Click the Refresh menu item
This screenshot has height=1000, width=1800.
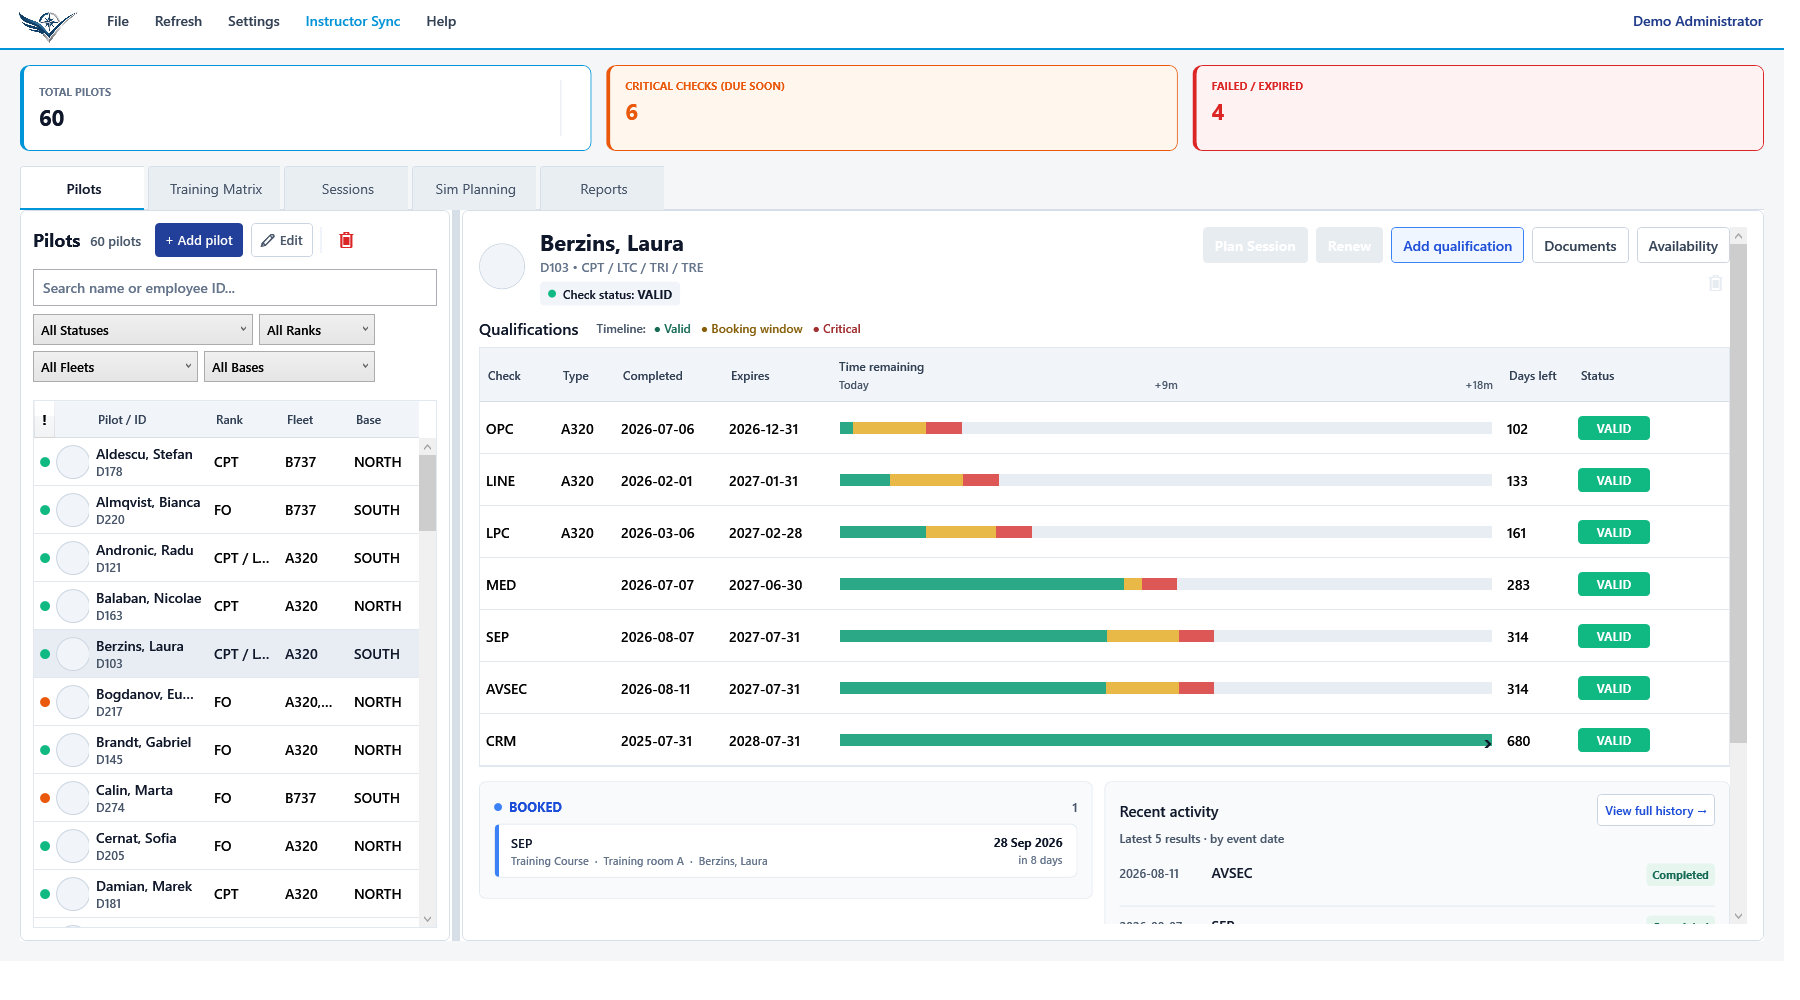(178, 21)
